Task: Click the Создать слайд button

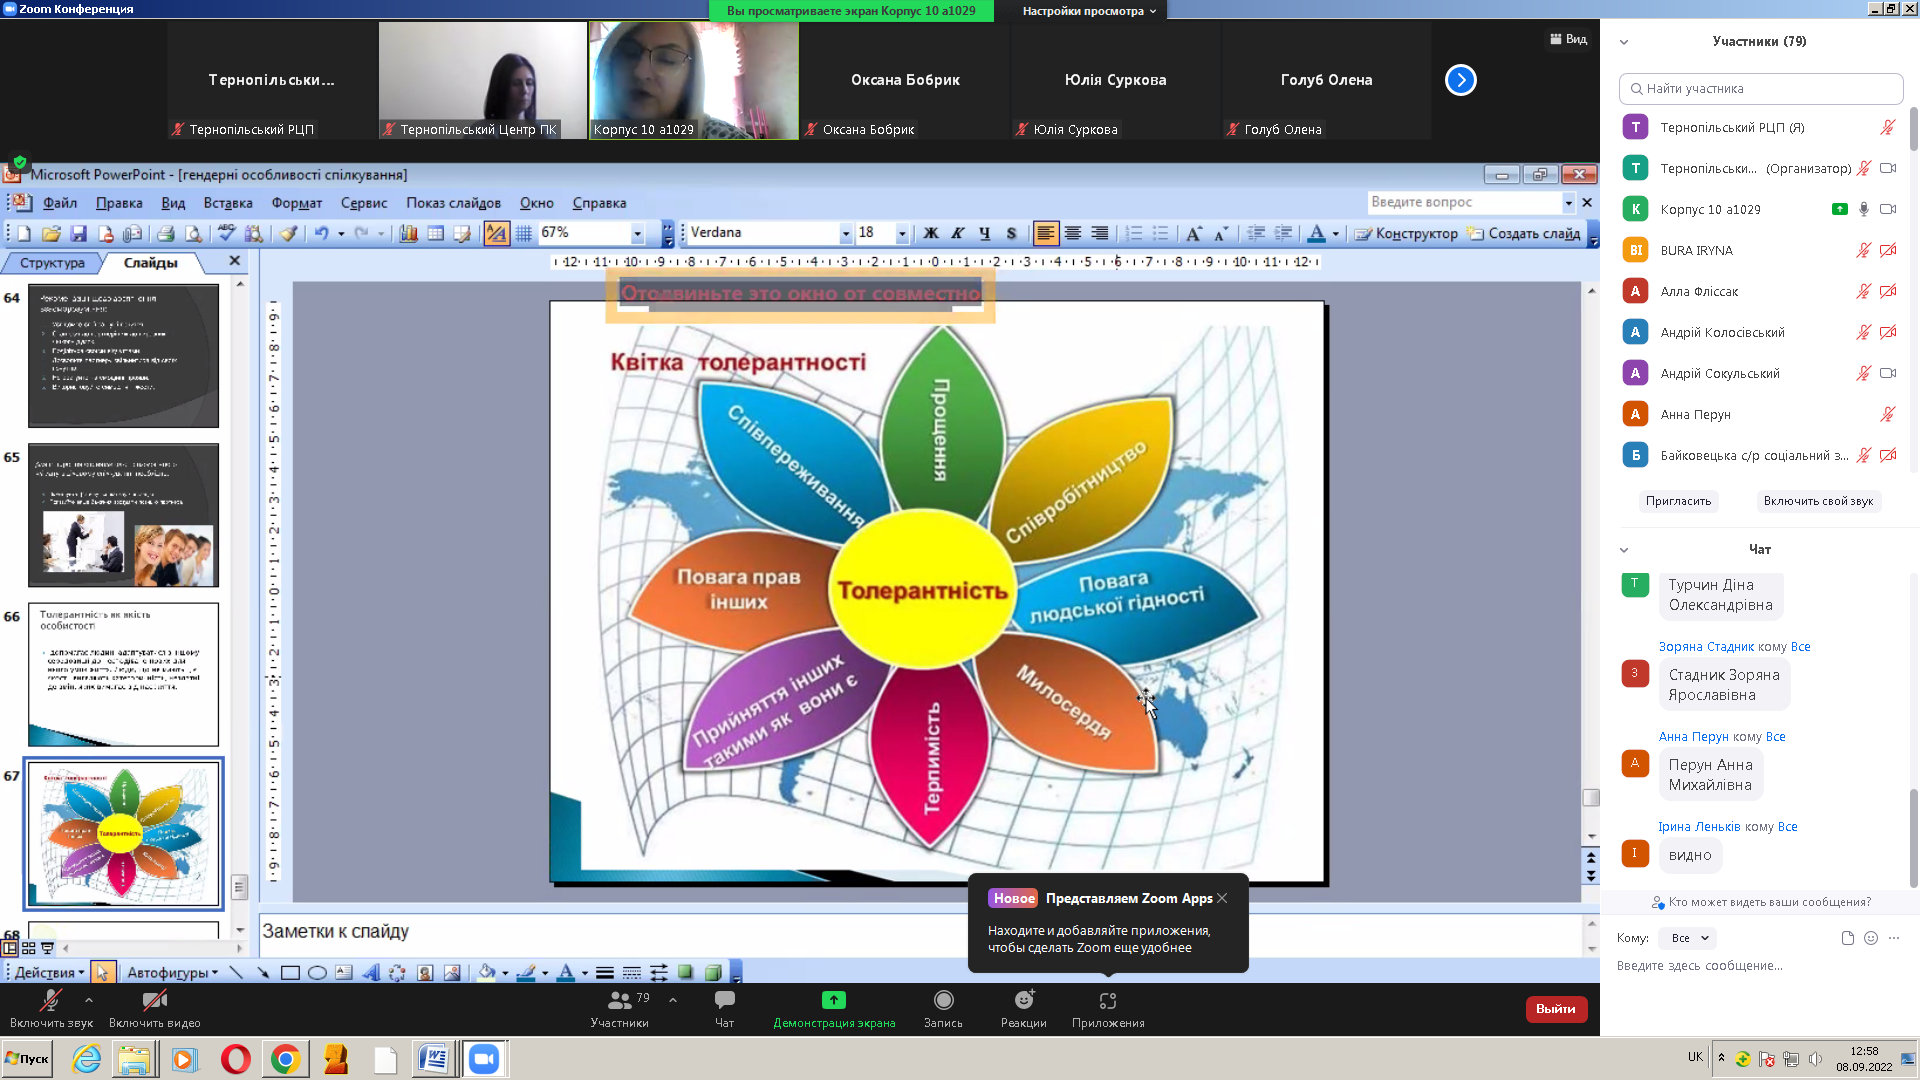Action: click(1524, 233)
